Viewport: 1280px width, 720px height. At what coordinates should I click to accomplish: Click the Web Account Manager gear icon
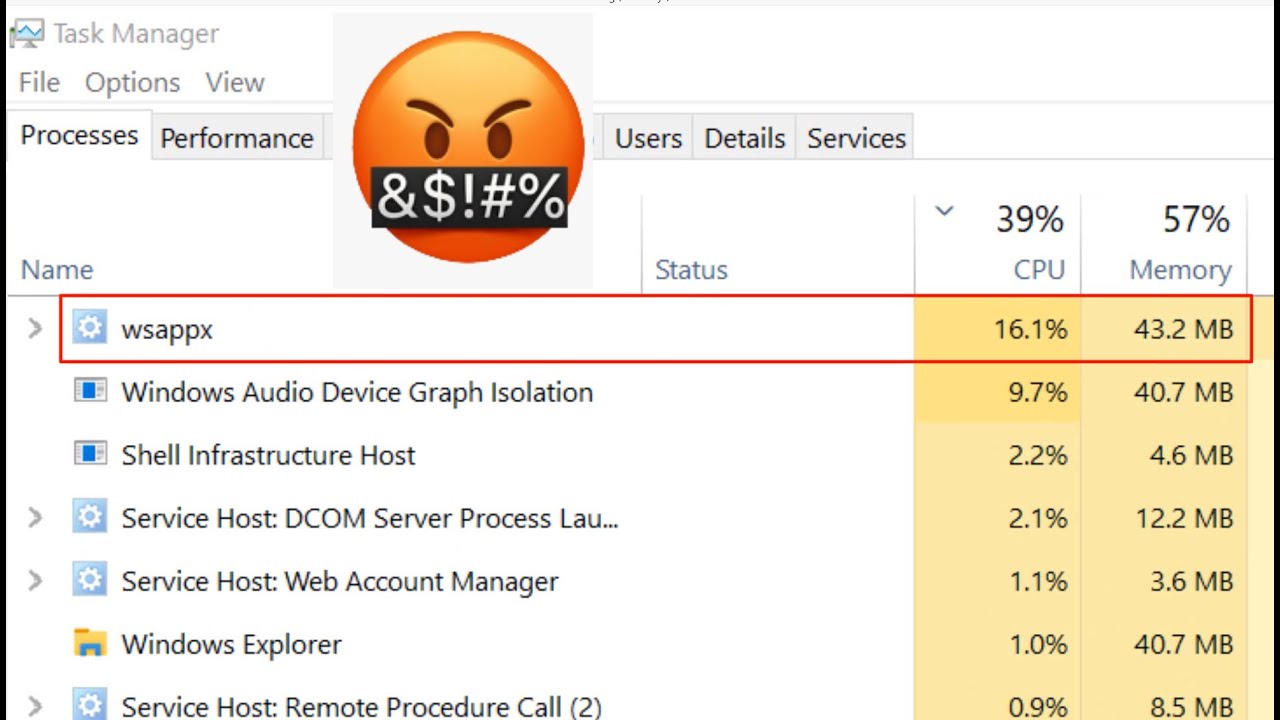point(90,580)
